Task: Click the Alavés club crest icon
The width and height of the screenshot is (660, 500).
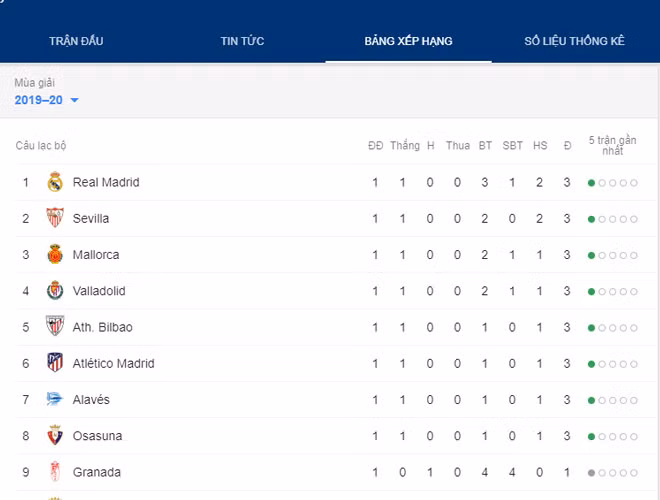Action: click(55, 399)
